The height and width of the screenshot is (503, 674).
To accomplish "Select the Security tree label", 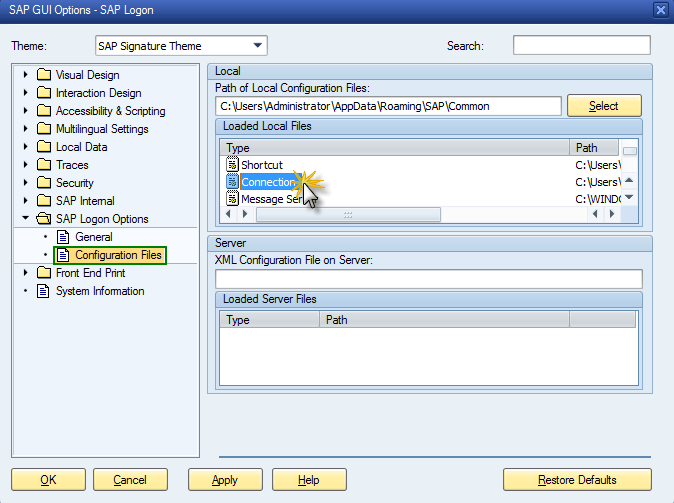I will click(75, 183).
